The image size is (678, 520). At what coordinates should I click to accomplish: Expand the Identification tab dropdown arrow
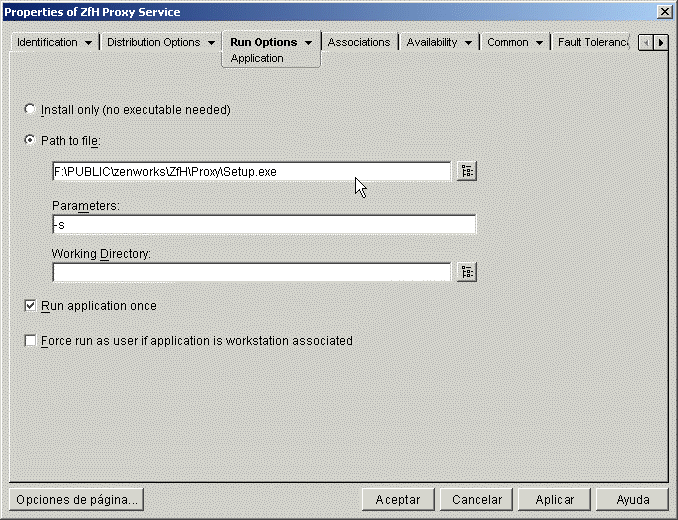[x=89, y=43]
